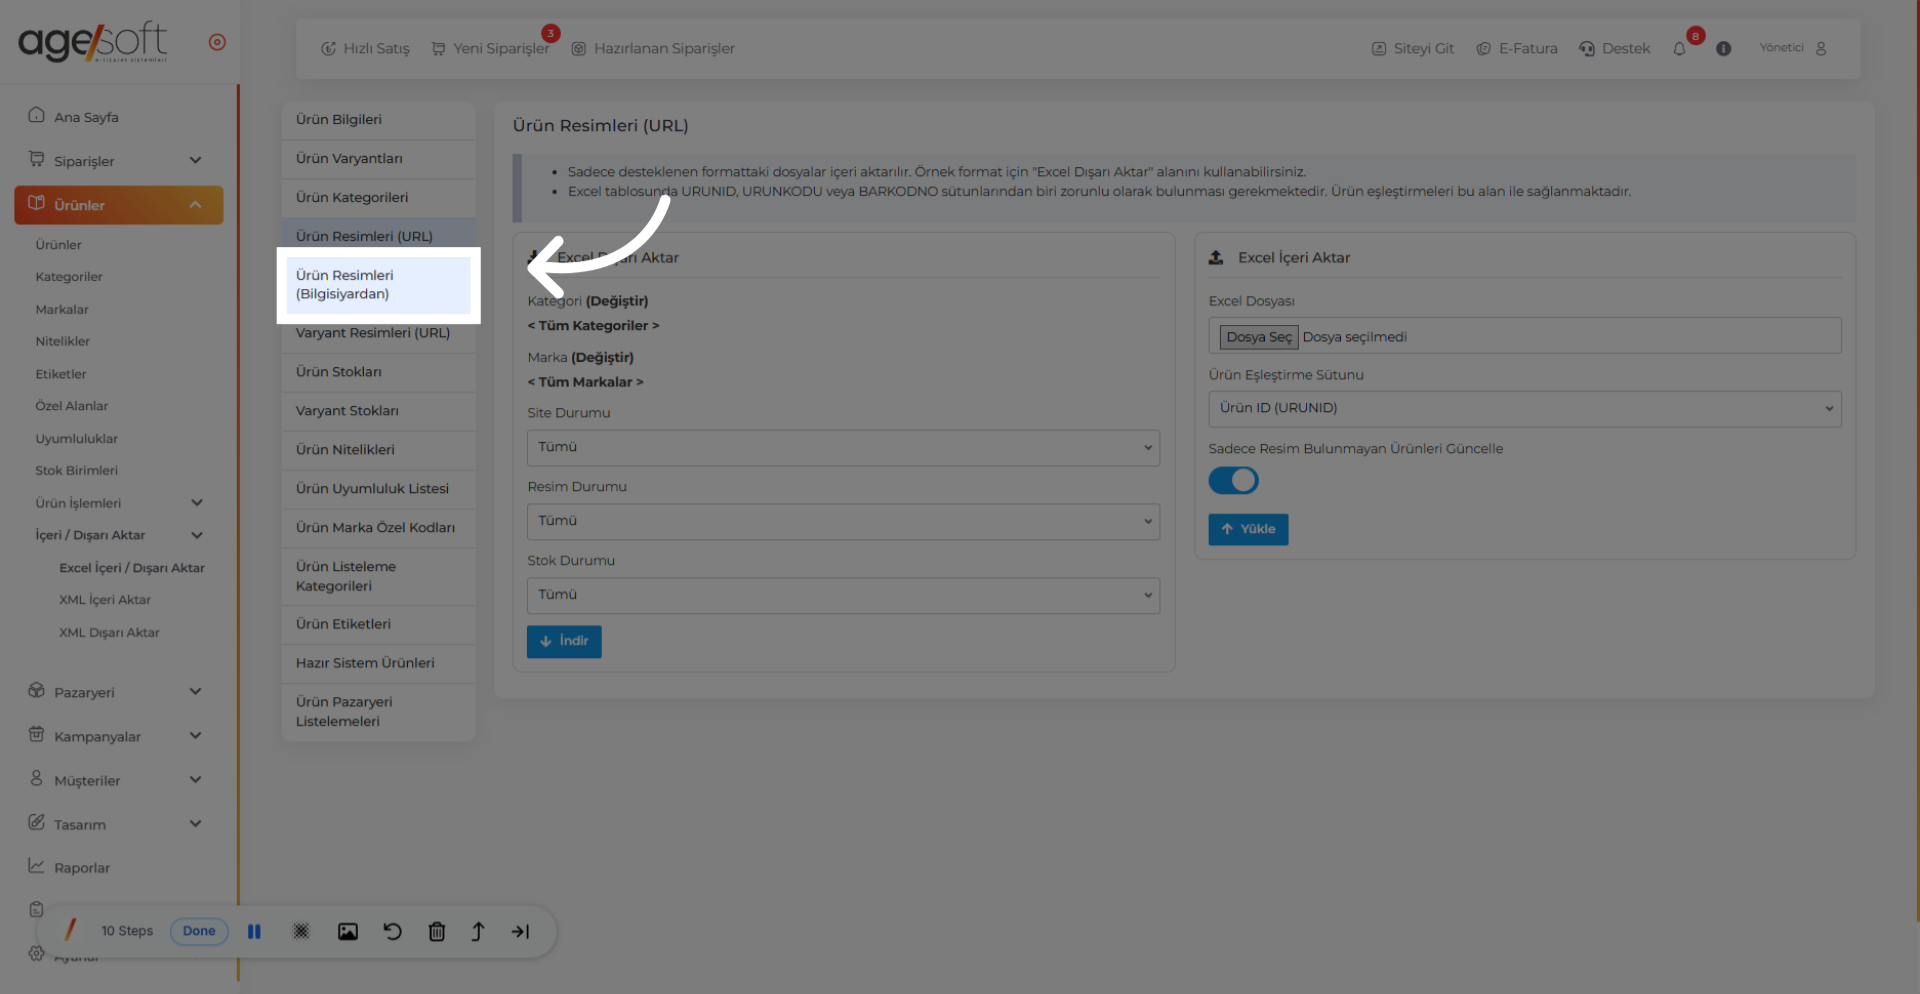Change the Kategori via (Değiştir) link
Image resolution: width=1920 pixels, height=994 pixels.
point(617,301)
